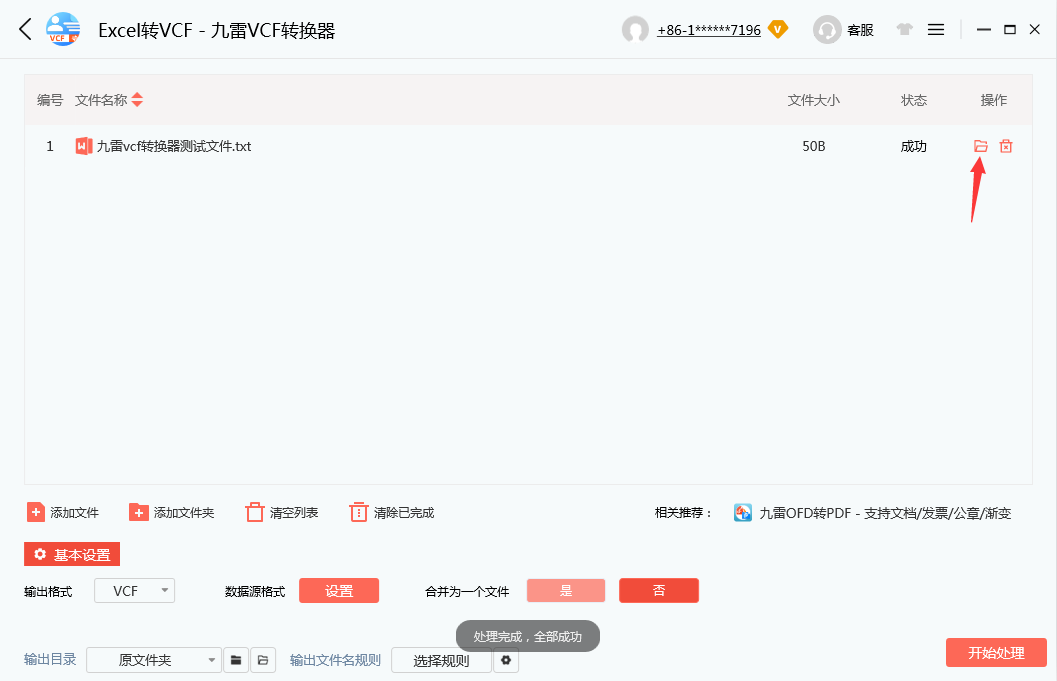Image resolution: width=1057 pixels, height=681 pixels.
Task: Open the hamburger main menu
Action: (936, 30)
